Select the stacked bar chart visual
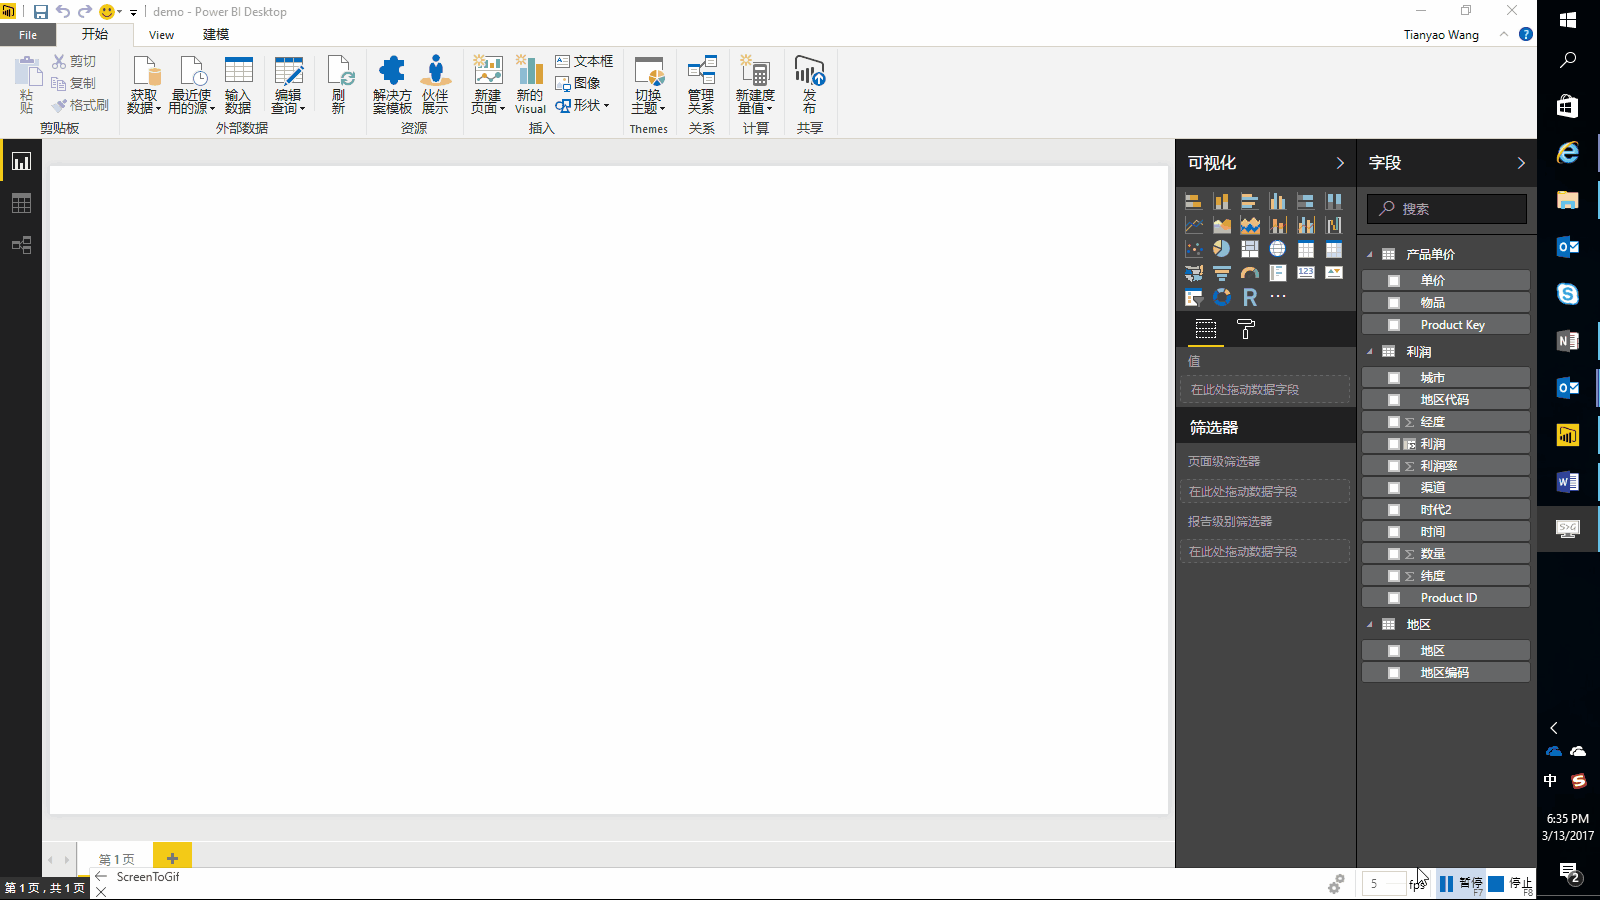Screen dimensions: 1600x900 1193,201
